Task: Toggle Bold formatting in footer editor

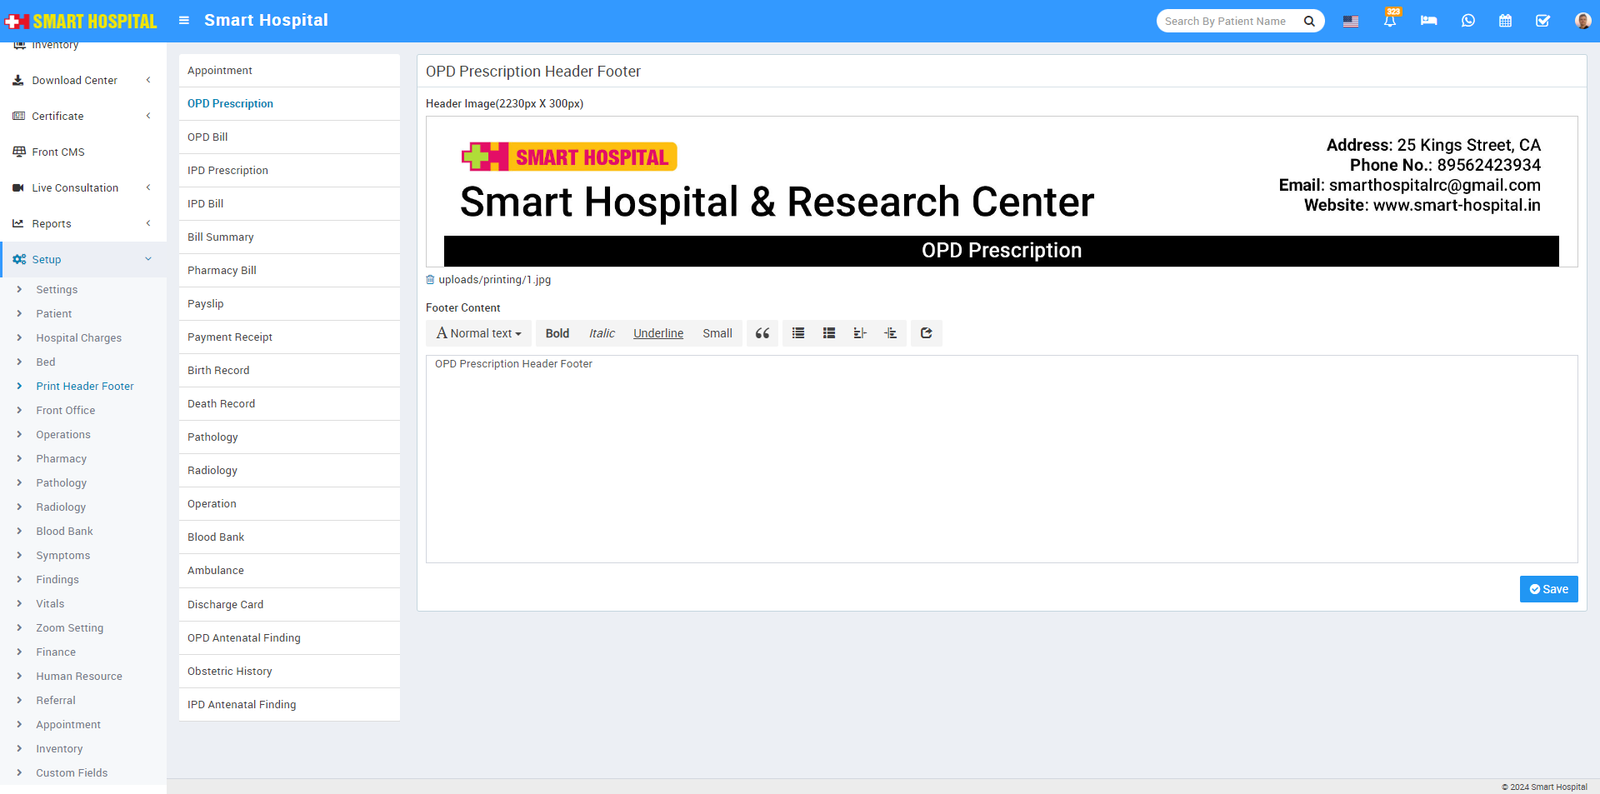Action: pyautogui.click(x=557, y=334)
